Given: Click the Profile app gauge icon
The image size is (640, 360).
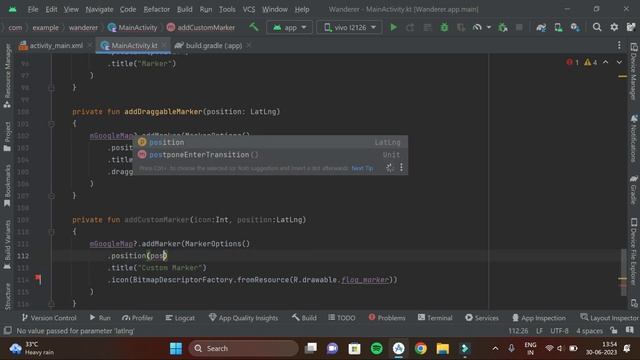Looking at the screenshot, I should tap(477, 27).
